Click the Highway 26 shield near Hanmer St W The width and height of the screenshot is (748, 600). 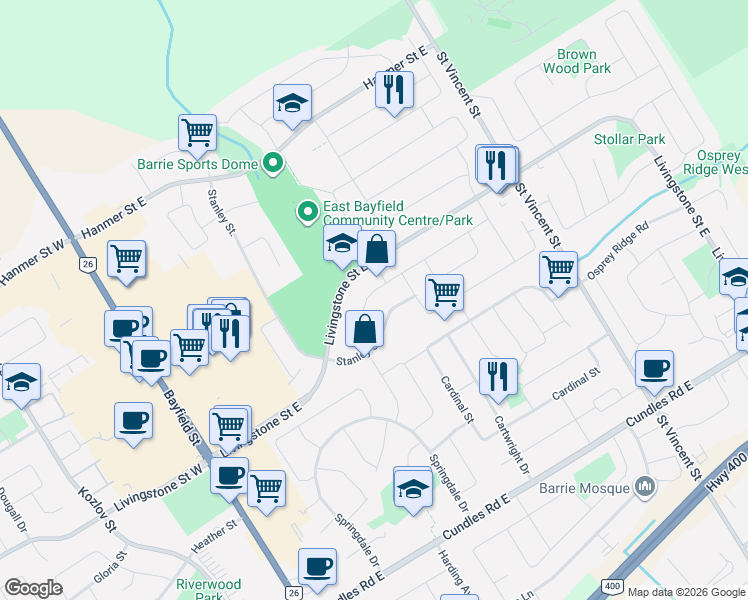click(87, 264)
